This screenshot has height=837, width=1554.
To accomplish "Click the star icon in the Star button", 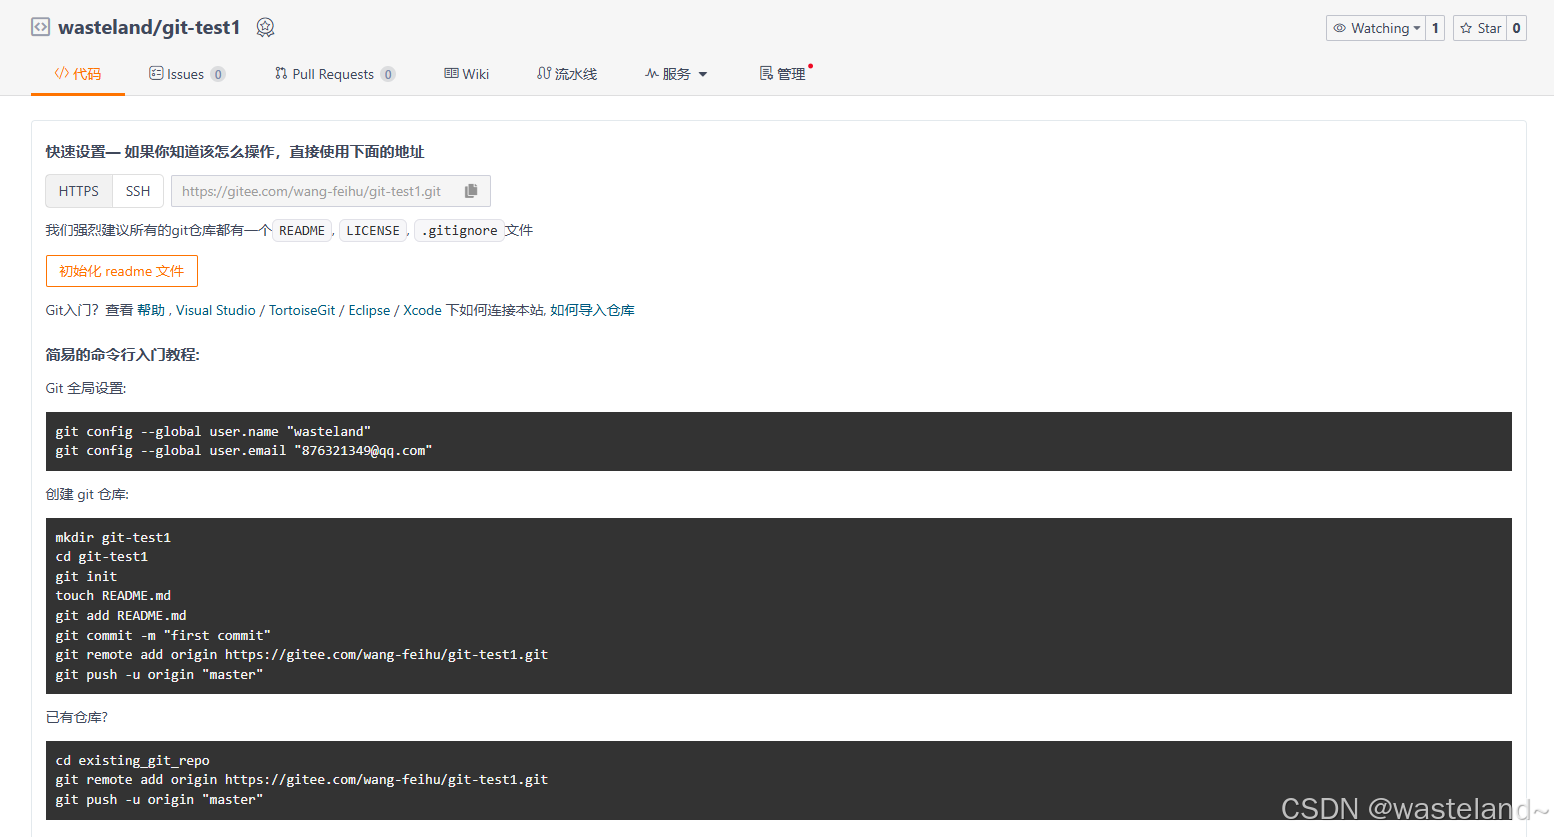I will pyautogui.click(x=1466, y=28).
